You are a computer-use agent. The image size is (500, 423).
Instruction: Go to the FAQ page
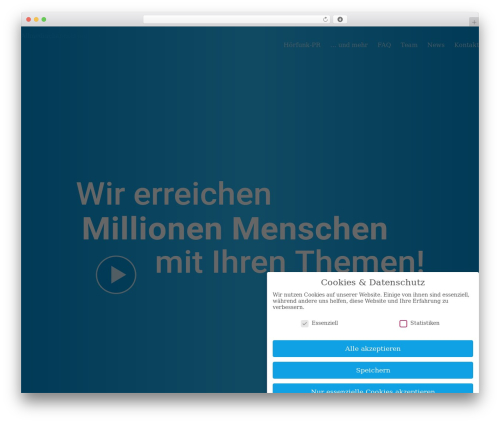[384, 45]
